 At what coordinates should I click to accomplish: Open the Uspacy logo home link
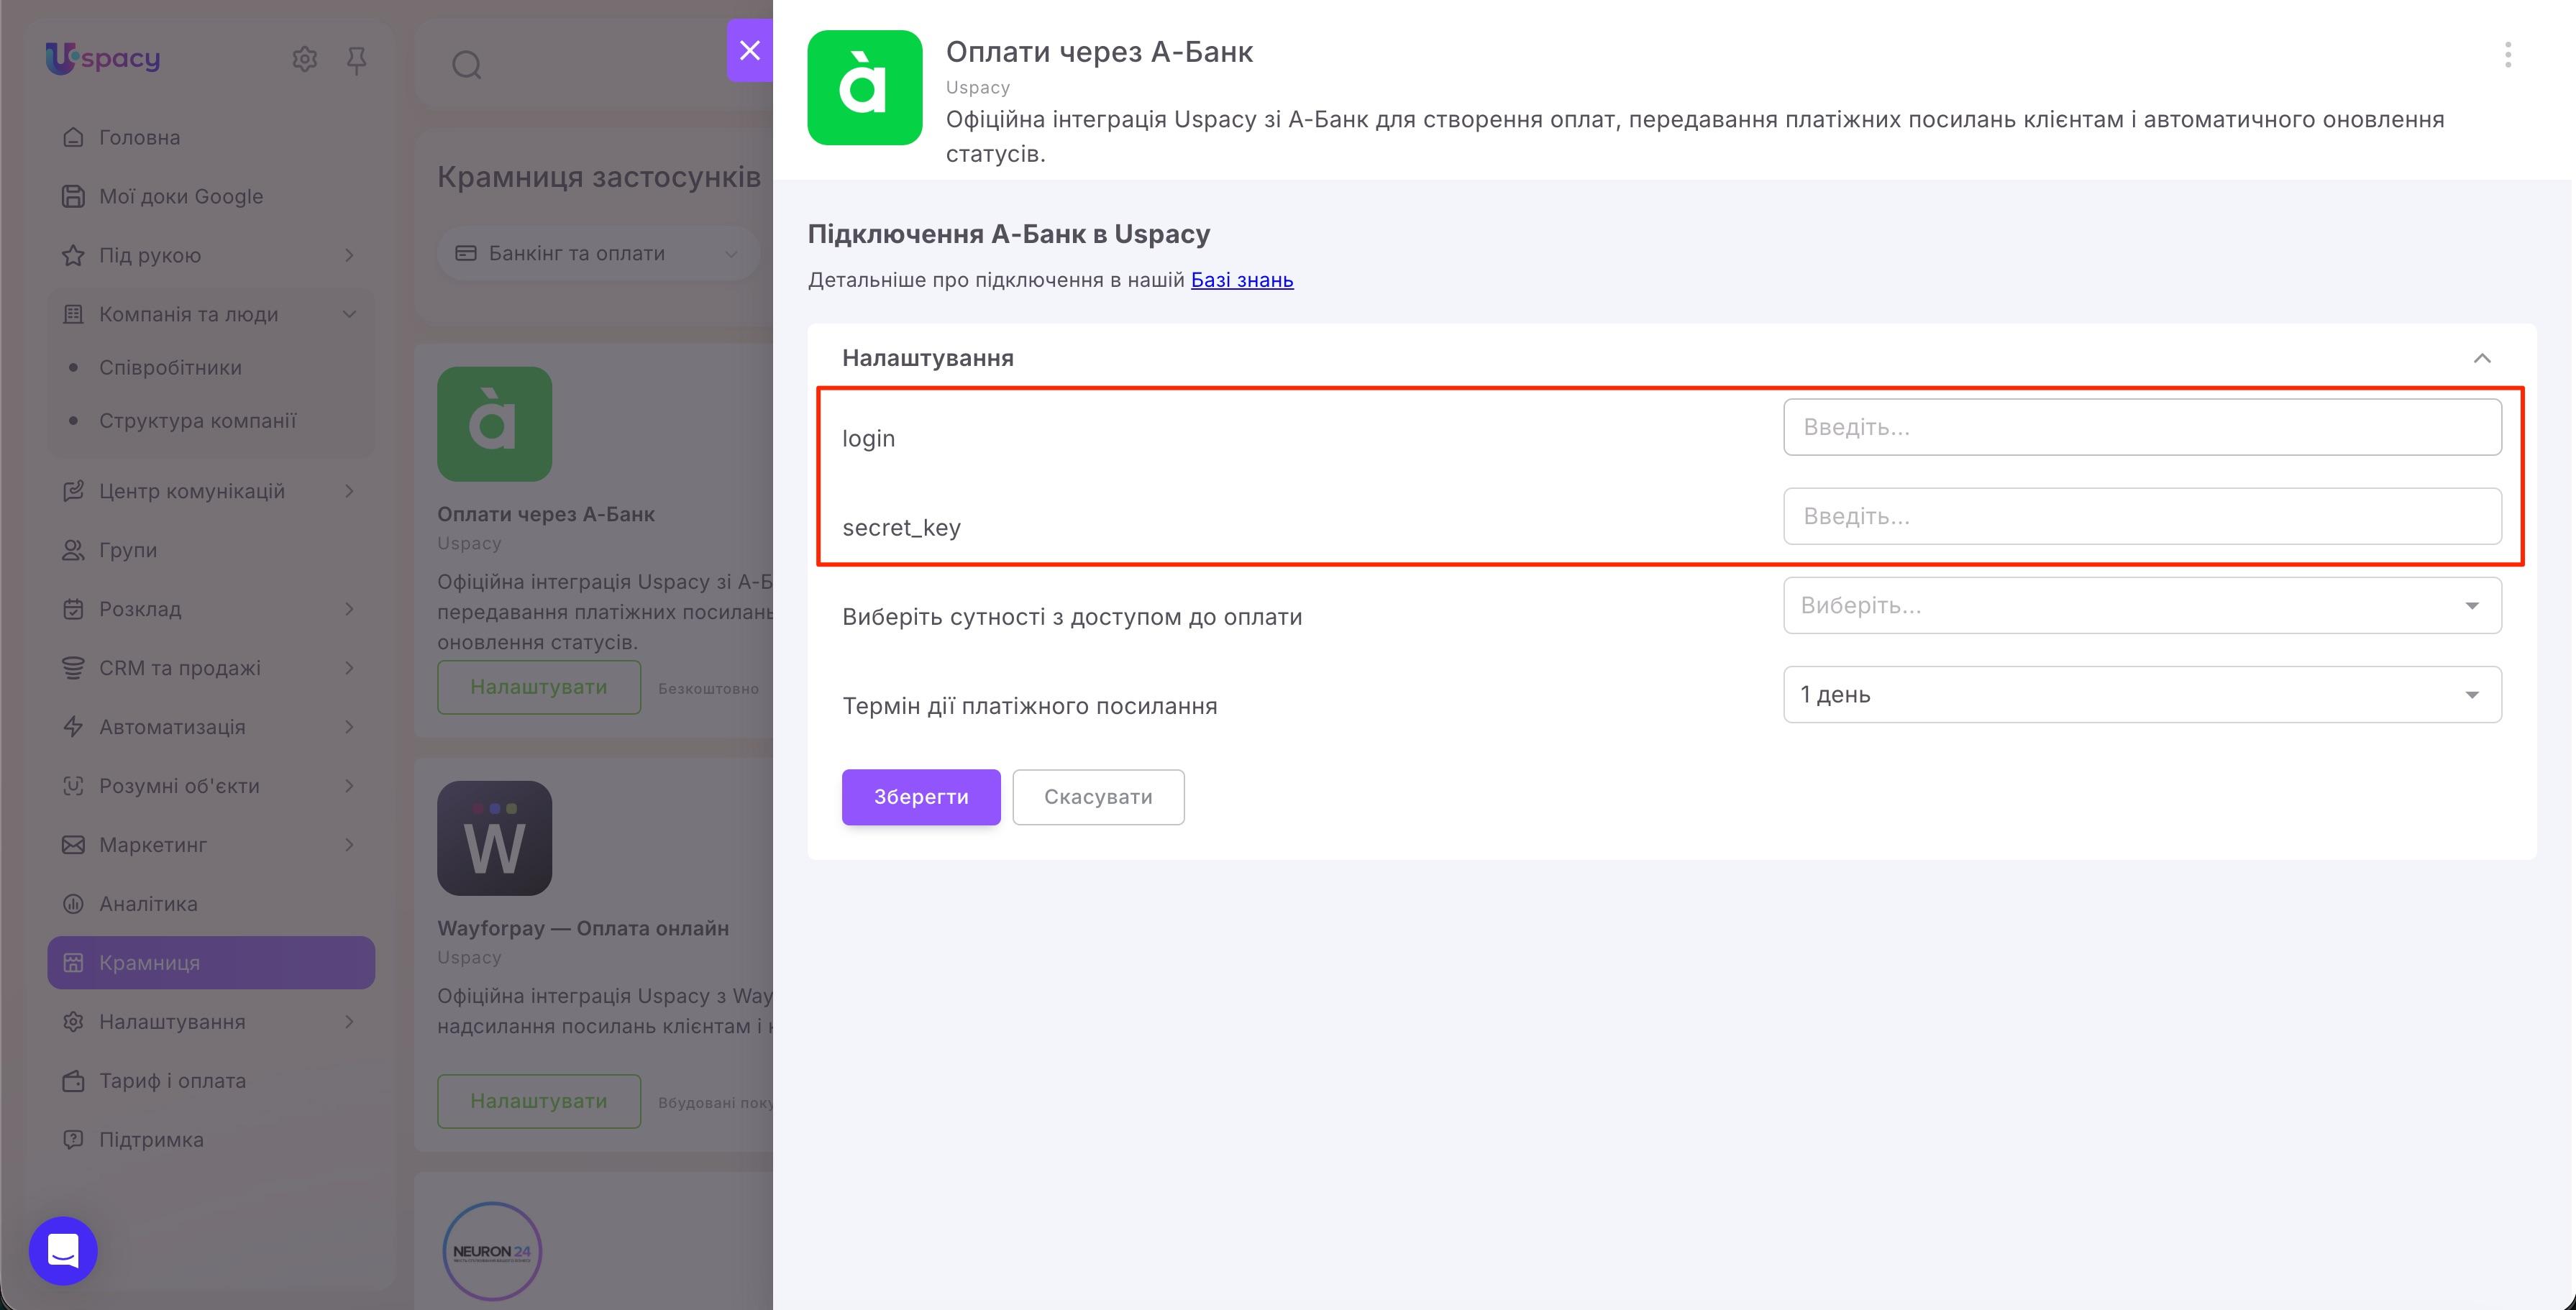(x=103, y=58)
